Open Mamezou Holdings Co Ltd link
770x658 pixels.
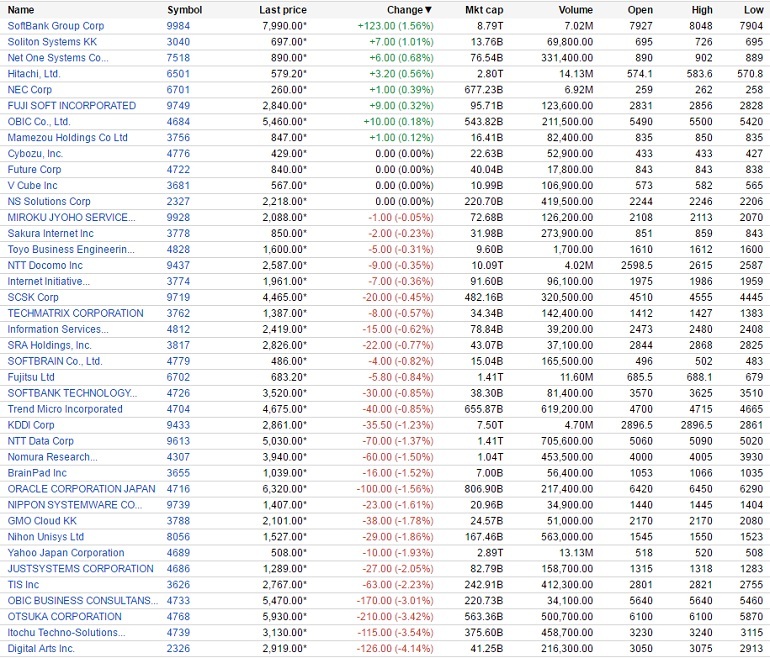[67, 137]
